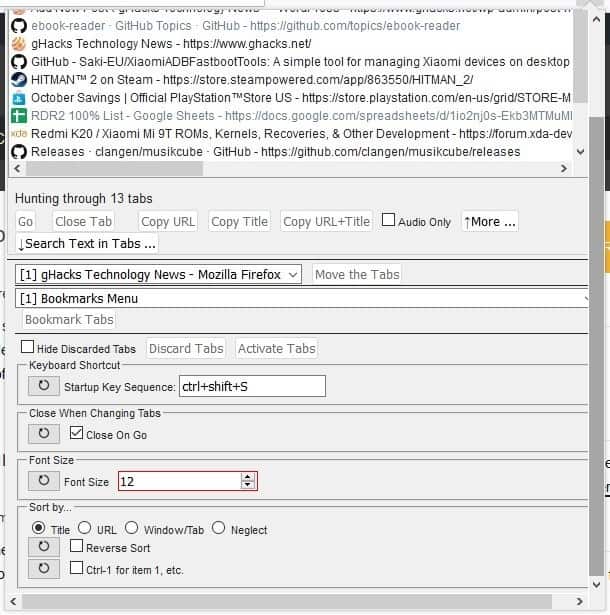Click popup bottom scrollbar right arrow
The image size is (610, 615).
(579, 602)
